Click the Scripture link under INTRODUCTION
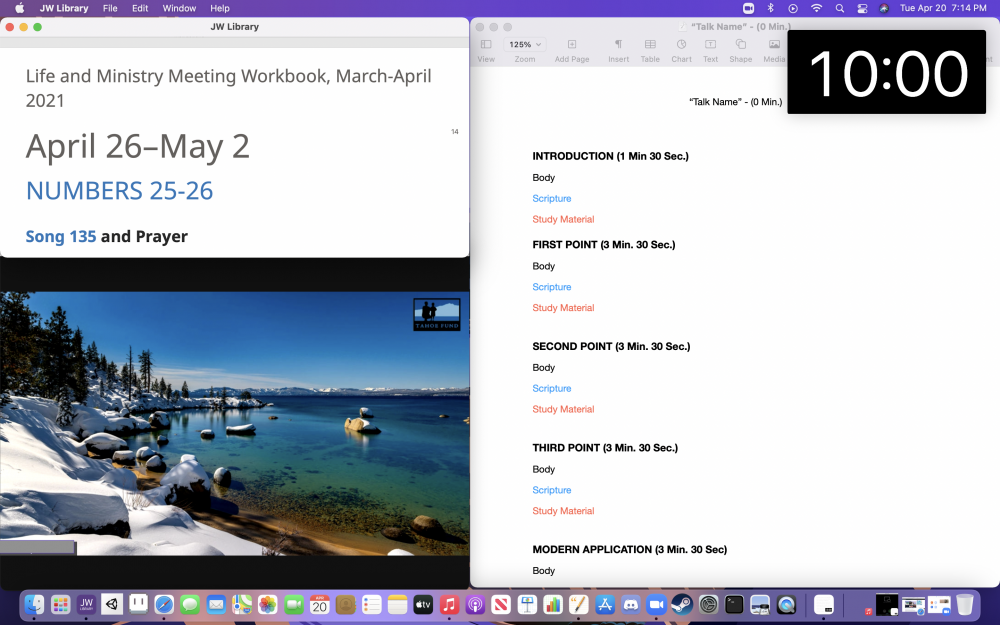The height and width of the screenshot is (625, 1000). [551, 198]
